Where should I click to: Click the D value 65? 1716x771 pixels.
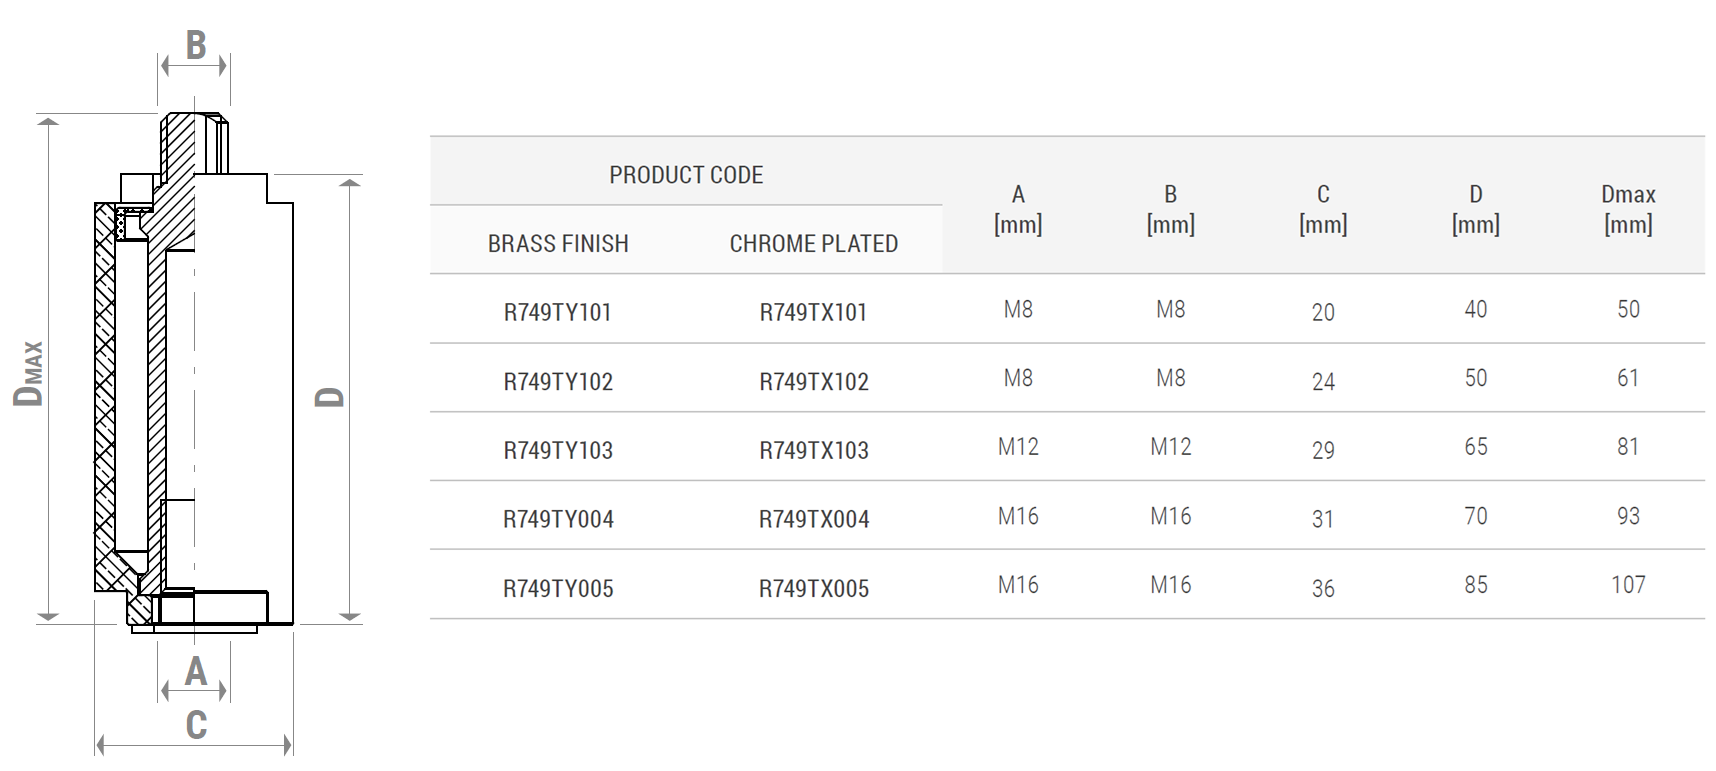[1476, 446]
